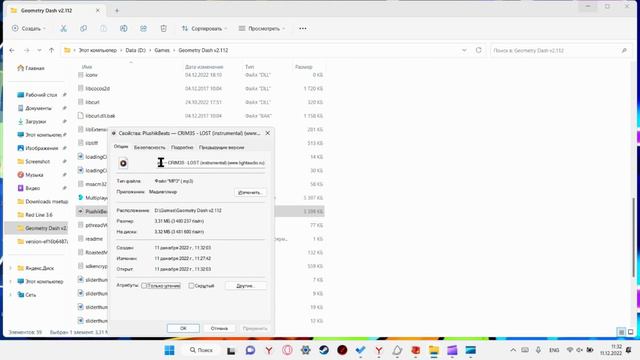This screenshot has height=360, width=640.
Task: Click Изменить button next to application
Action: (x=250, y=192)
